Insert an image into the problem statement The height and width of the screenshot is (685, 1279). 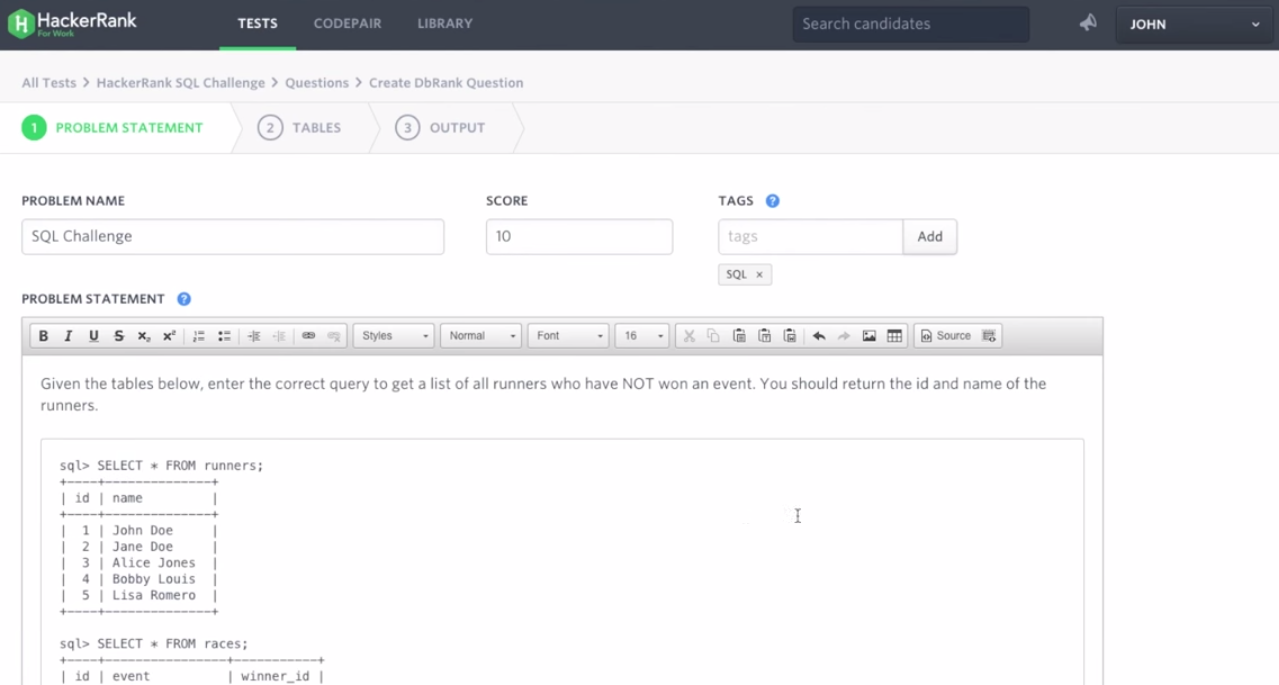pos(869,336)
